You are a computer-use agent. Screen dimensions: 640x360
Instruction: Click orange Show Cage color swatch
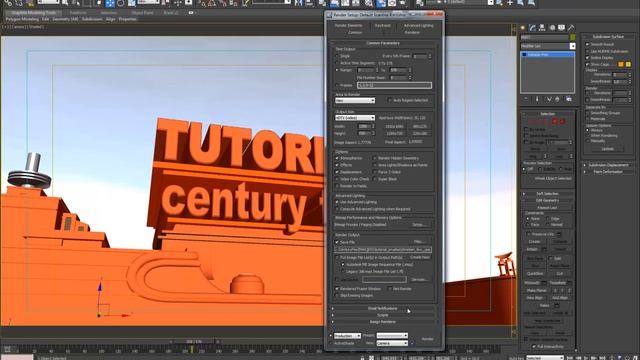pyautogui.click(x=621, y=64)
